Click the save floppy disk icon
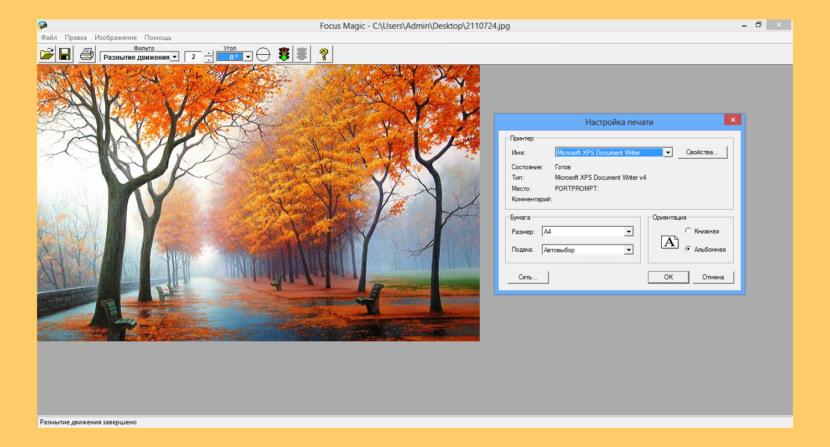This screenshot has height=447, width=830. click(65, 54)
